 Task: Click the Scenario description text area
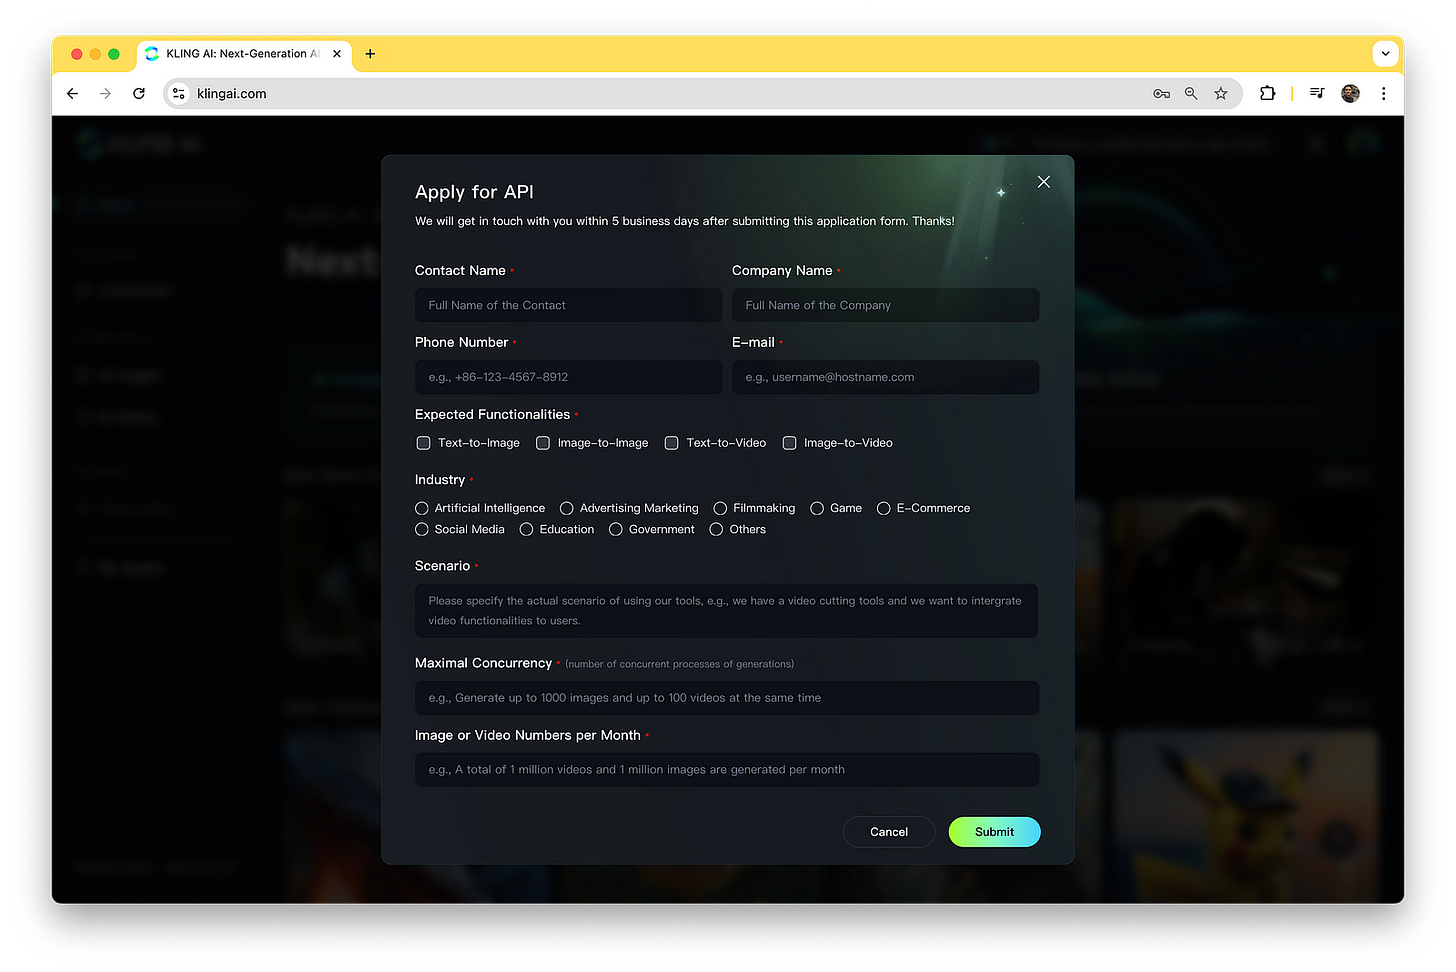point(726,610)
